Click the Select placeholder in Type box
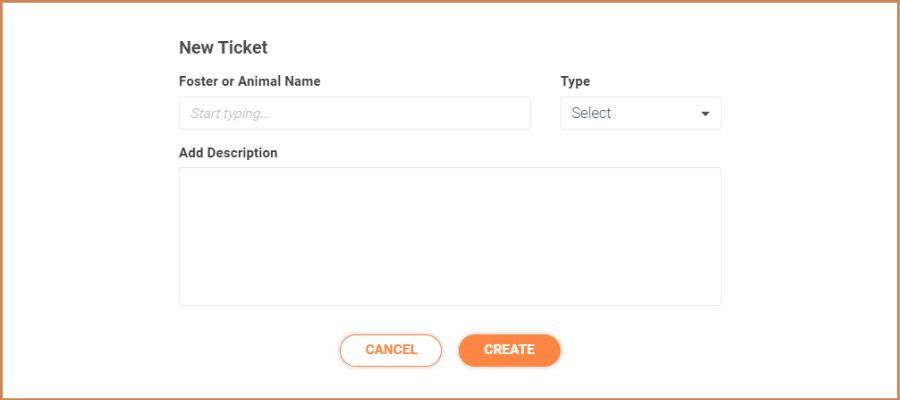Viewport: 900px width, 400px height. (591, 113)
